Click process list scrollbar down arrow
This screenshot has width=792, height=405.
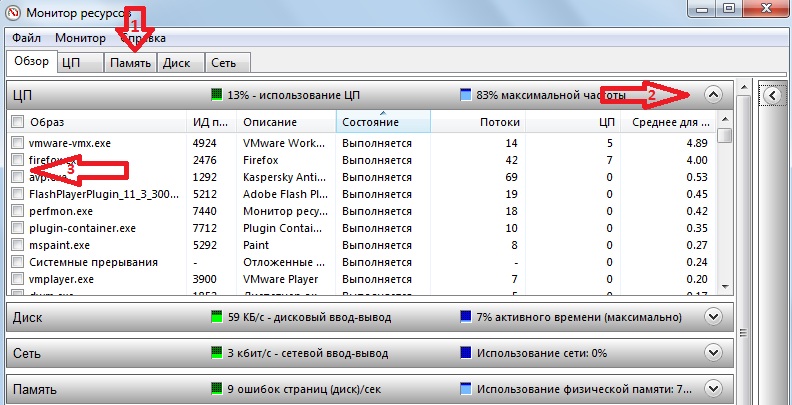(x=725, y=287)
